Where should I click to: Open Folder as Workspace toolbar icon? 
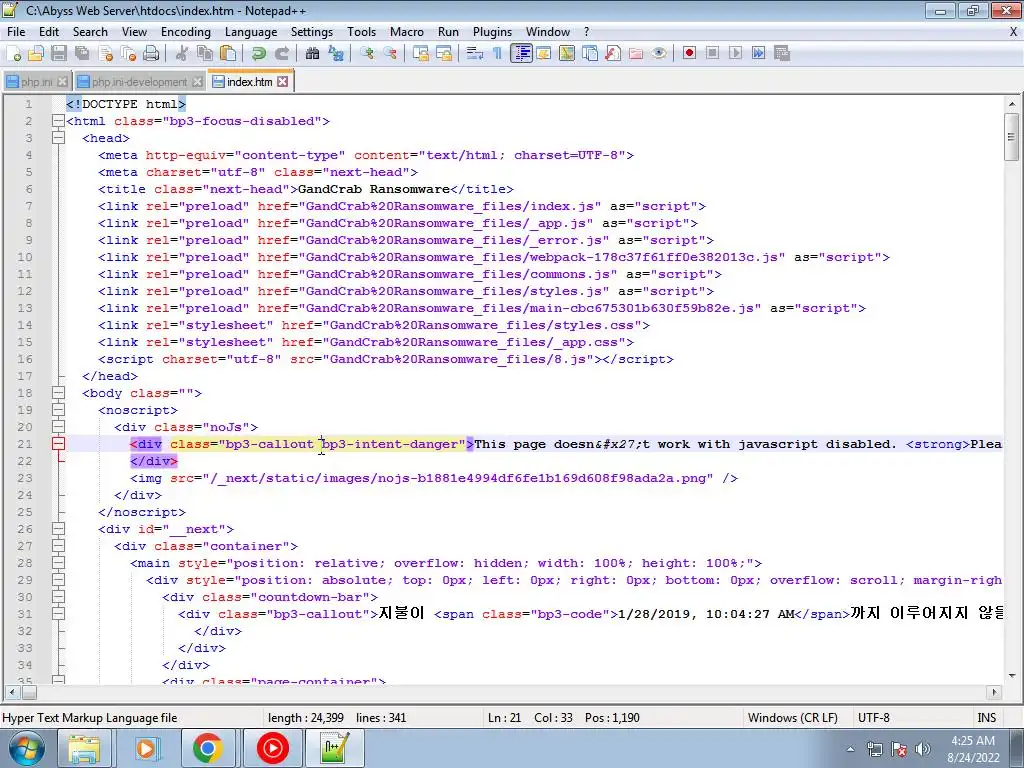(635, 54)
